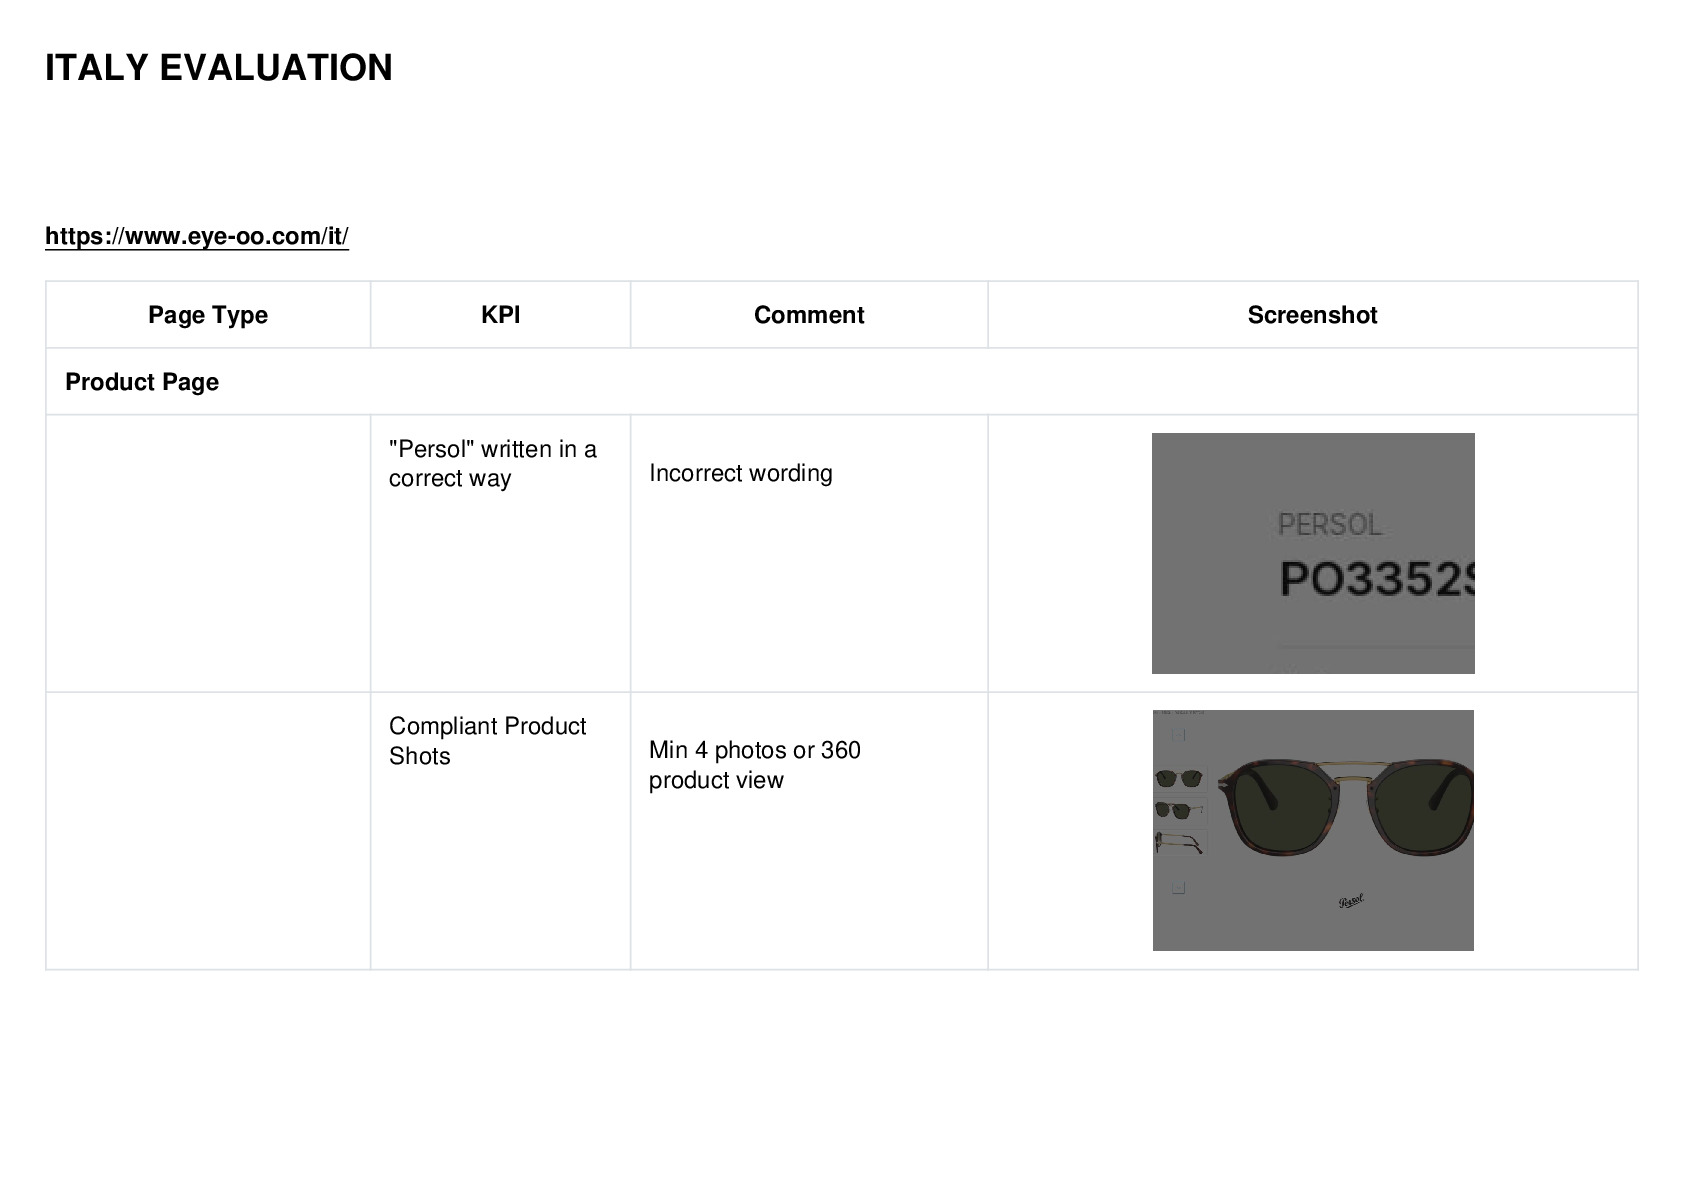Click "Persol" written correctly KPI cell
This screenshot has width=1684, height=1191.
[500, 554]
